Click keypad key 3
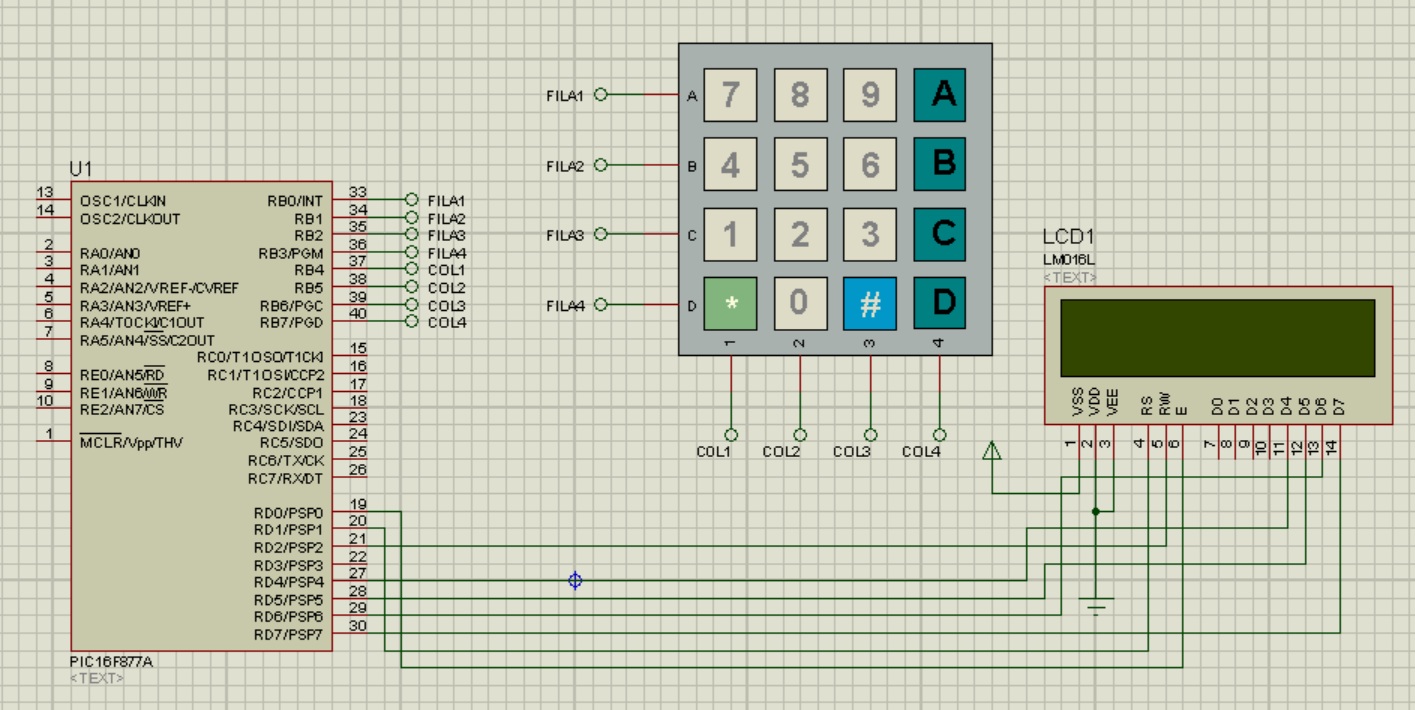 (x=870, y=234)
